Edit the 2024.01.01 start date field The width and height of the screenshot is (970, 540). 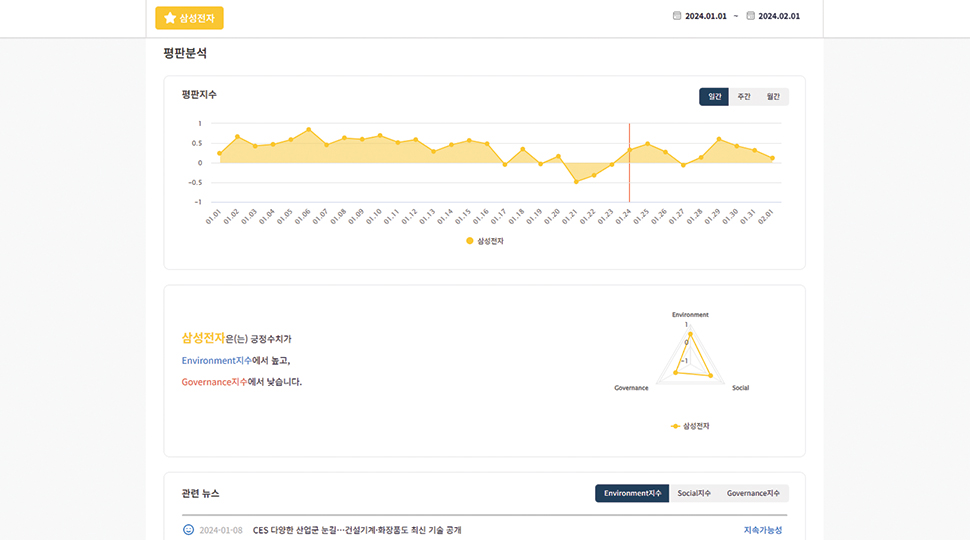click(705, 16)
